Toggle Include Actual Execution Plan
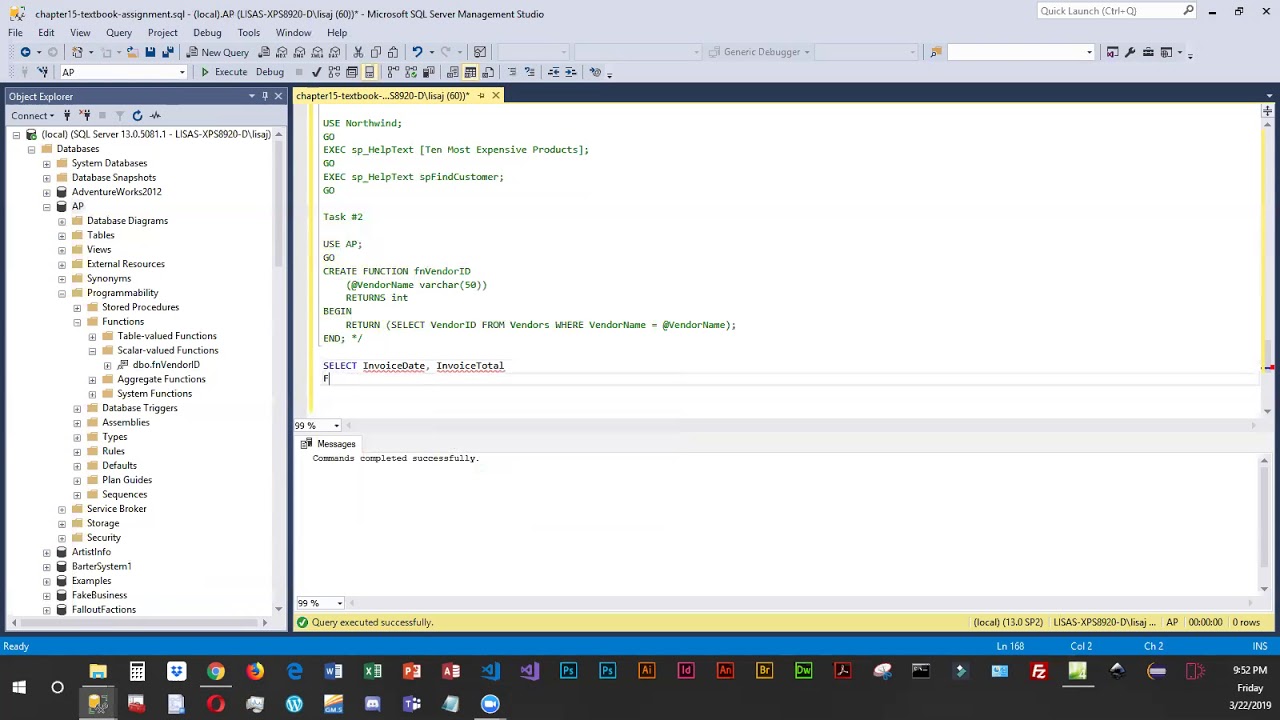Screen dimensions: 1280x720 (x=393, y=72)
